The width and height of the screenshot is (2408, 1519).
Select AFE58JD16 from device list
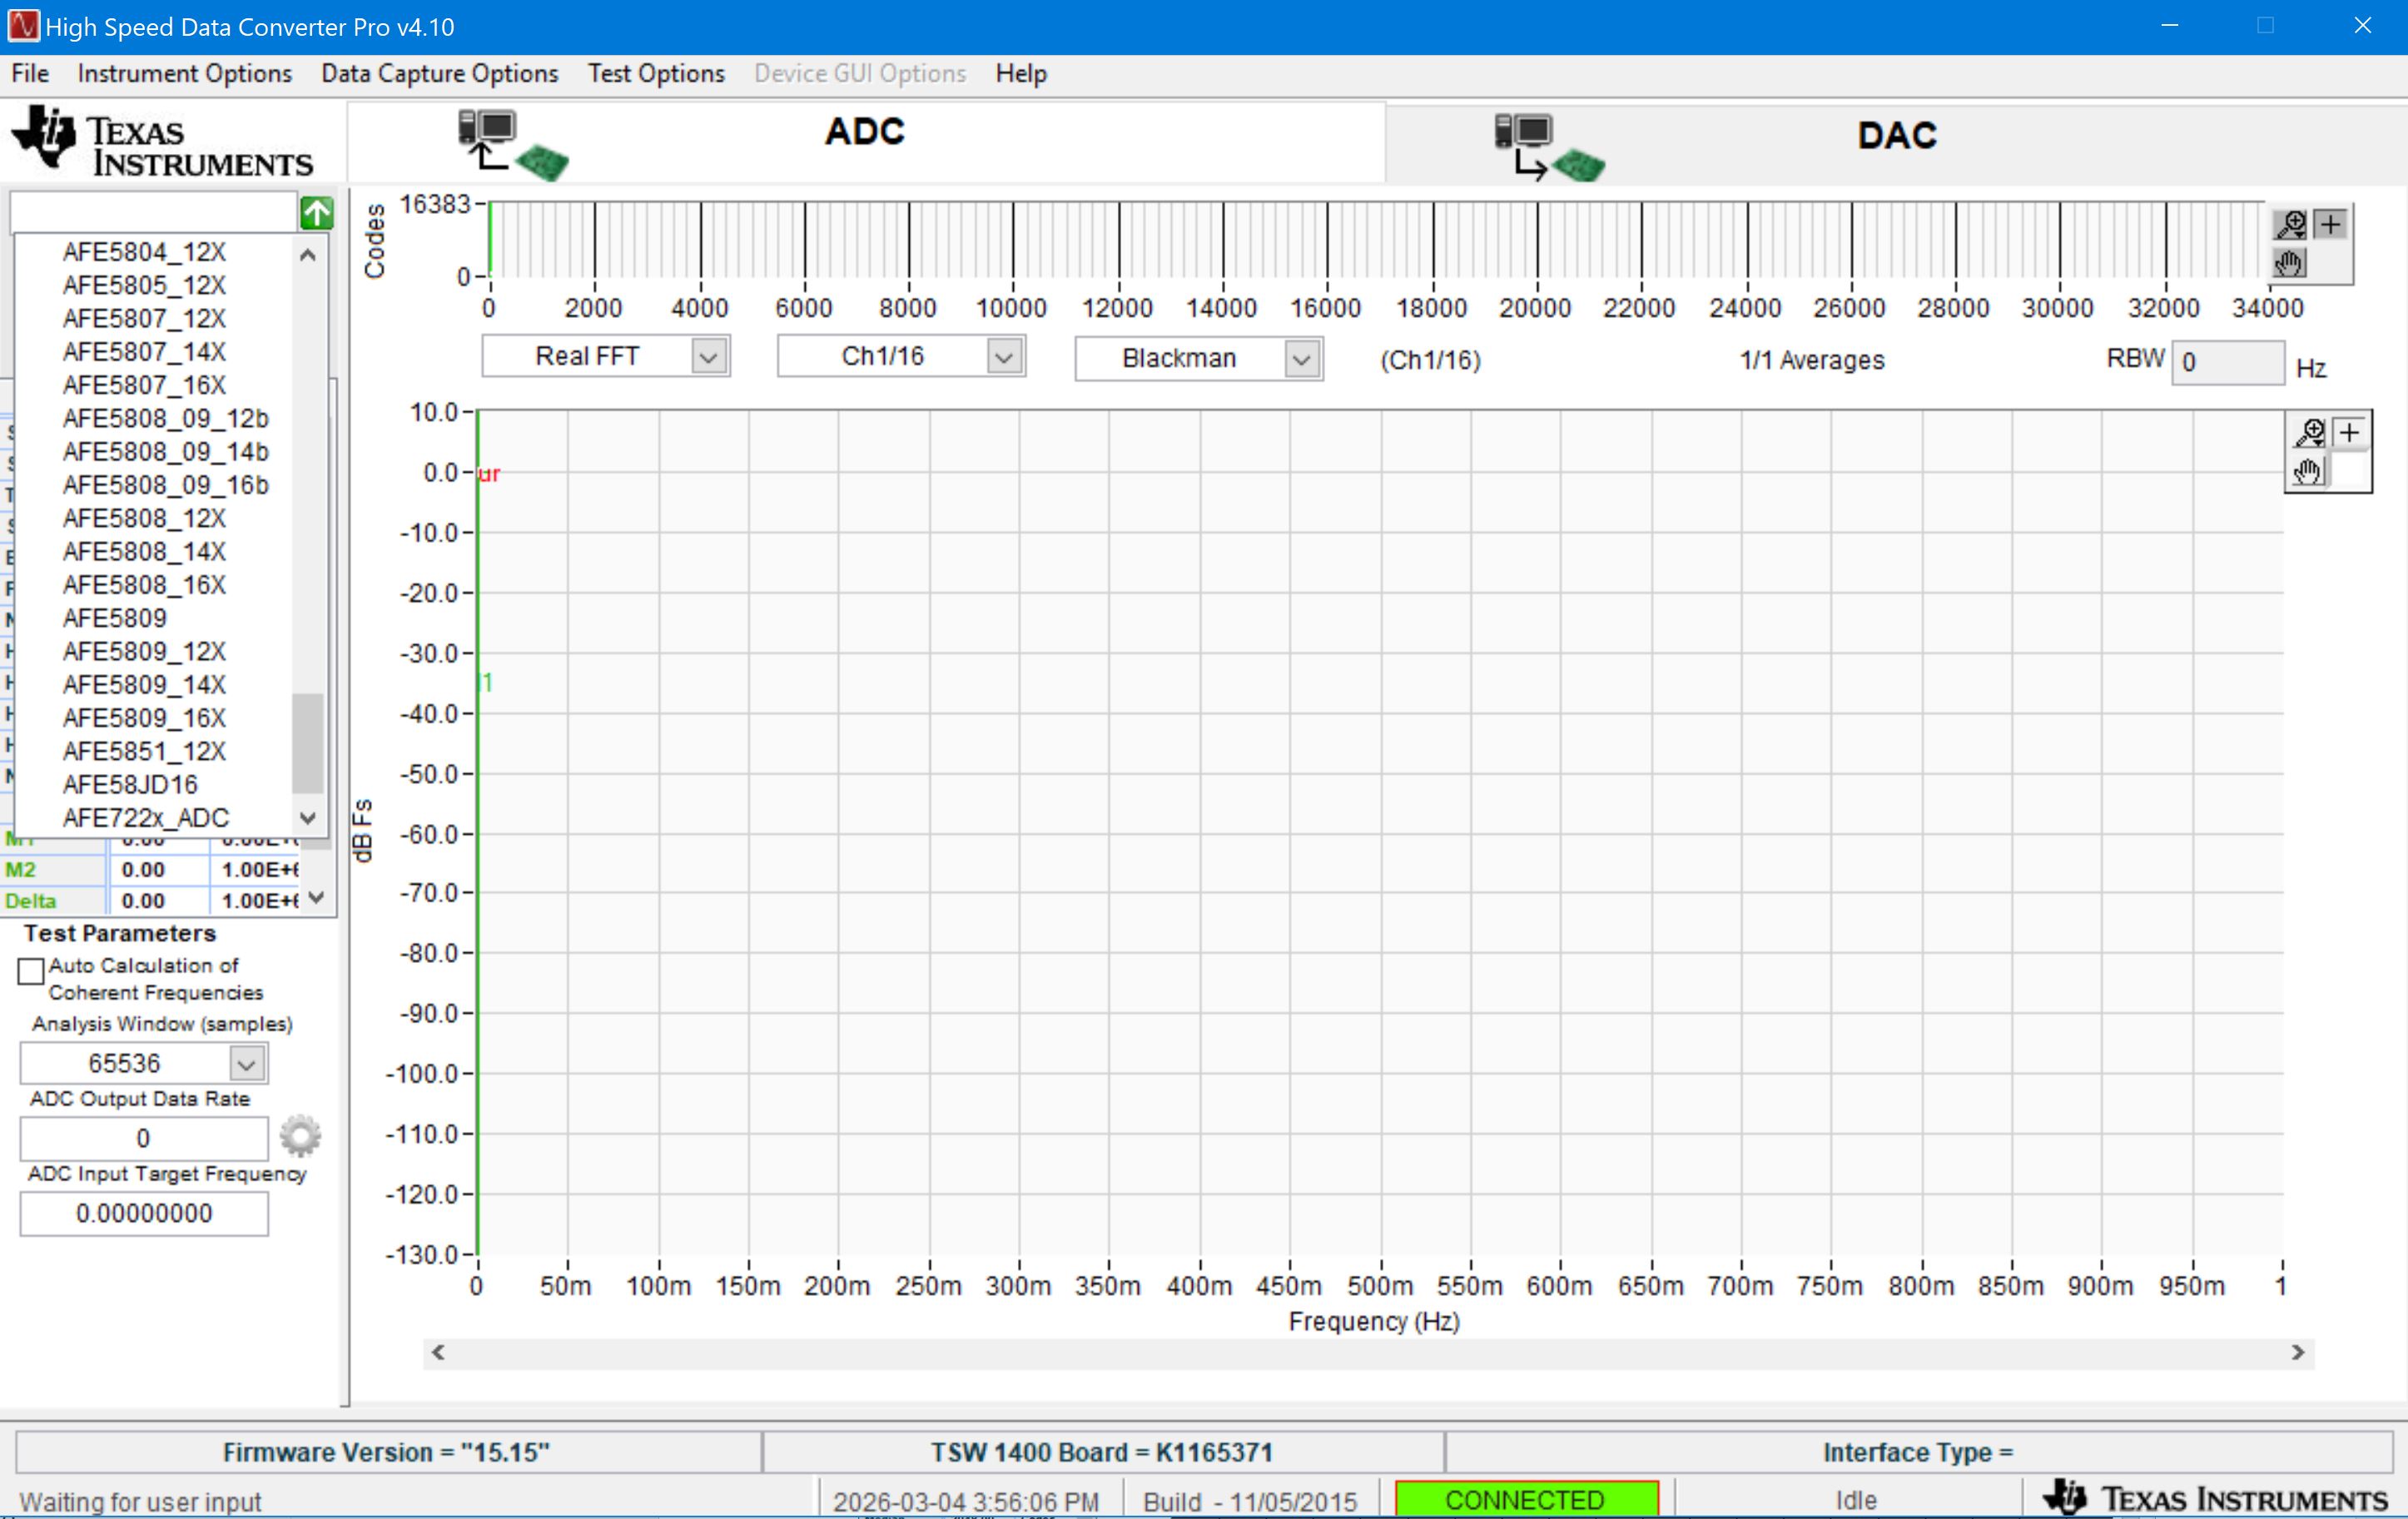(x=130, y=785)
